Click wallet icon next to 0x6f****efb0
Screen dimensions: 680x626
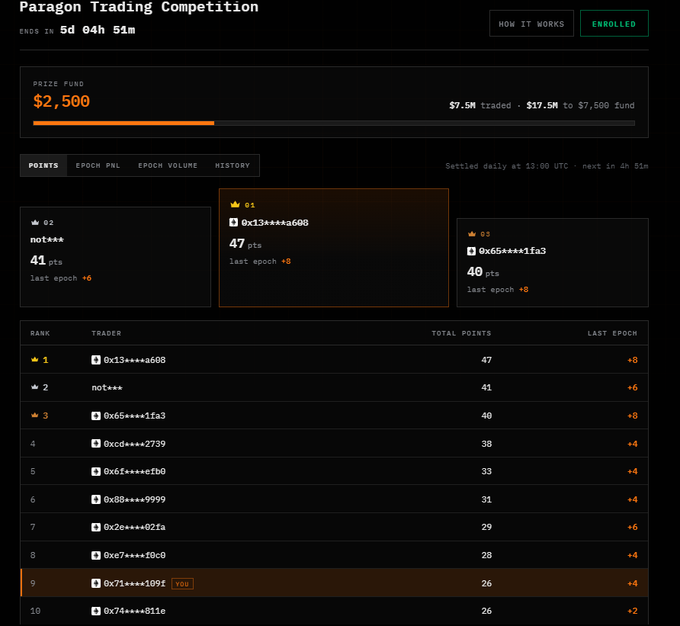pos(96,472)
